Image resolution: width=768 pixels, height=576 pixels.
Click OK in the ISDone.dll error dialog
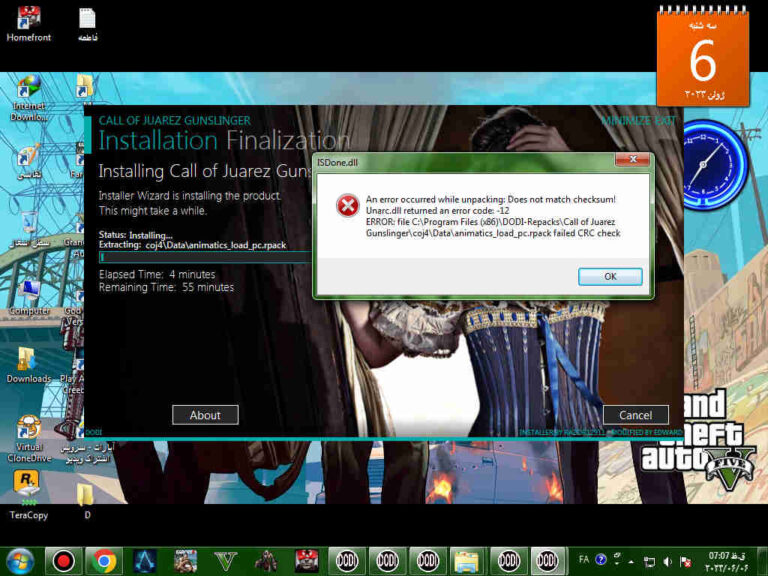[x=610, y=276]
